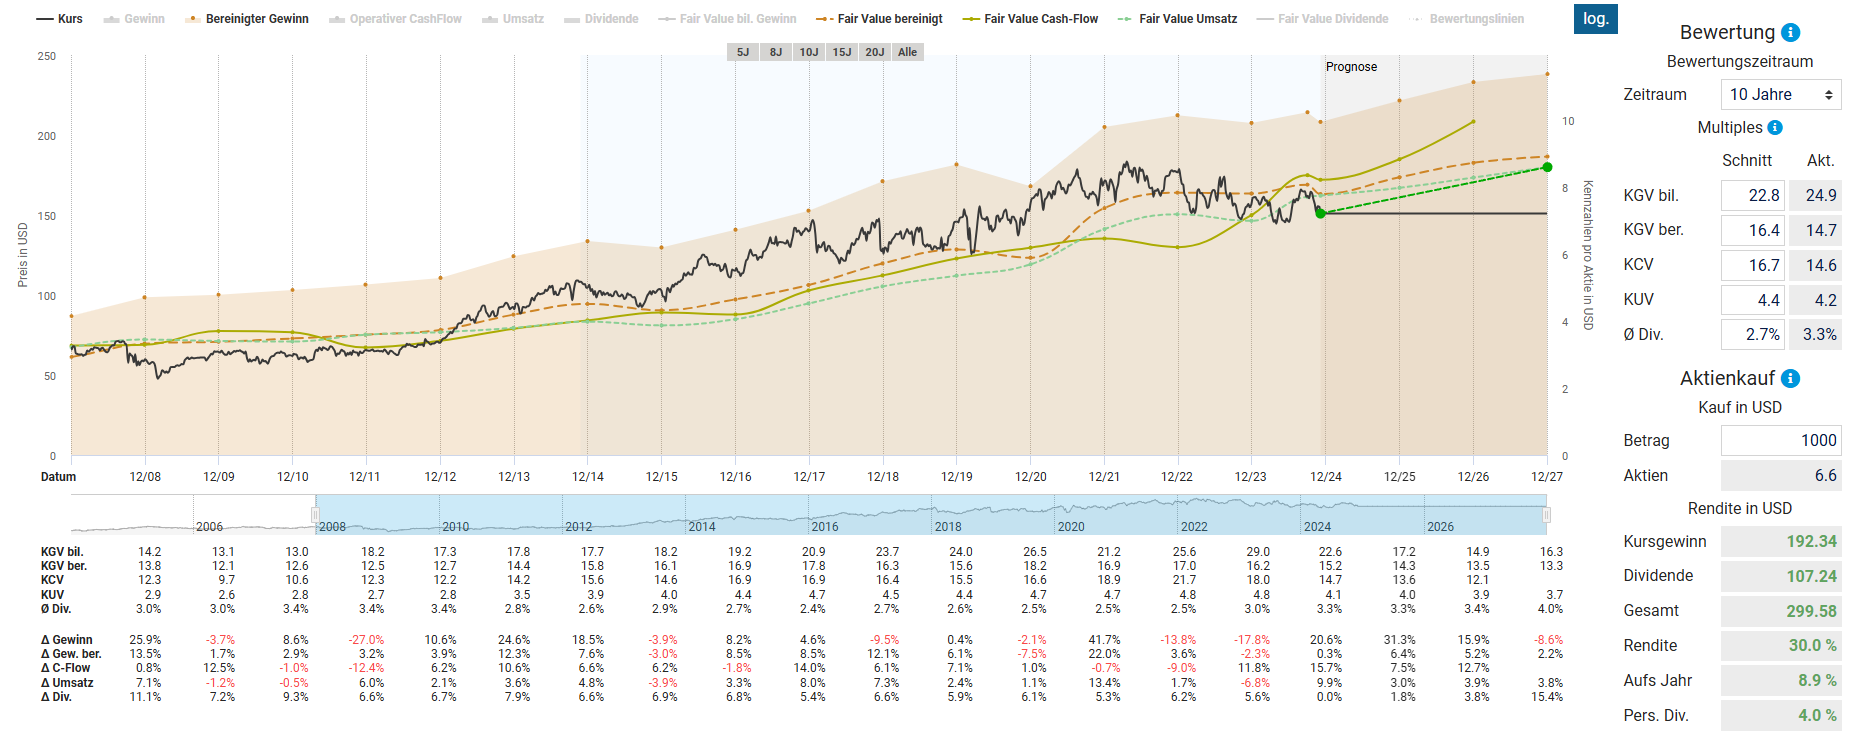Select the 5J time range tab
This screenshot has width=1864, height=746.
[743, 52]
